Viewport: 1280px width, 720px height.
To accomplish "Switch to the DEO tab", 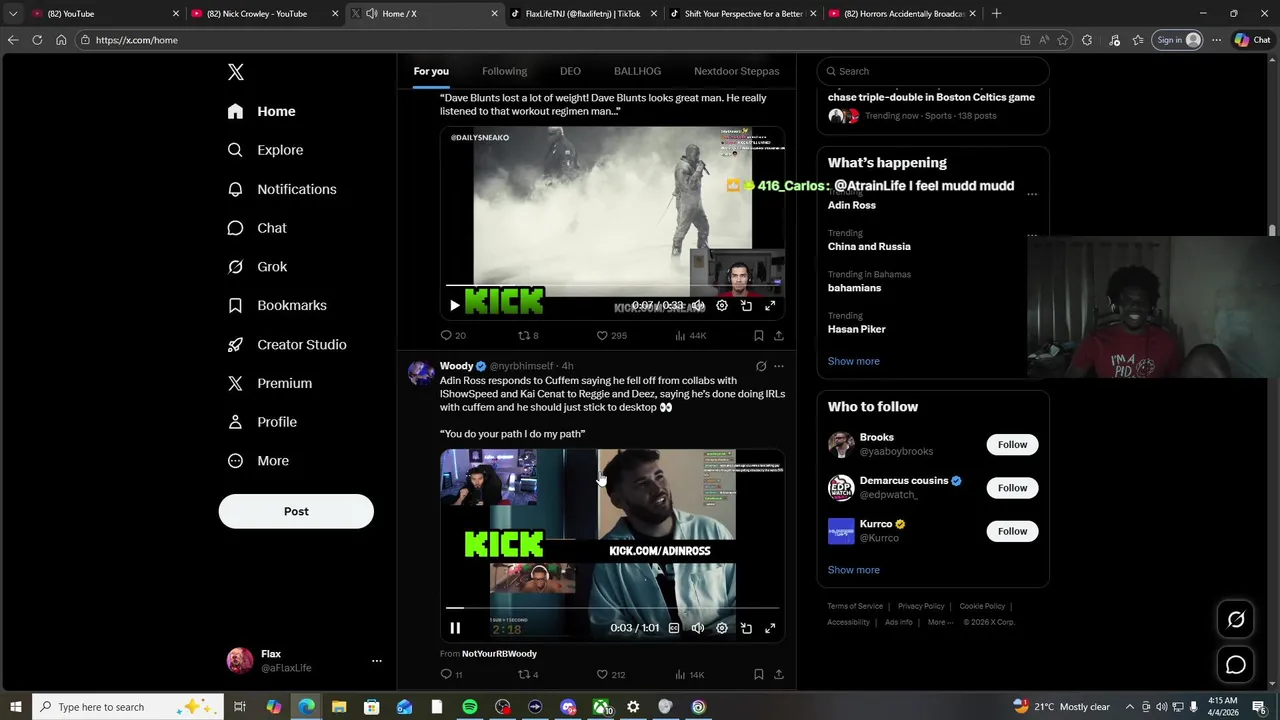I will coord(570,71).
